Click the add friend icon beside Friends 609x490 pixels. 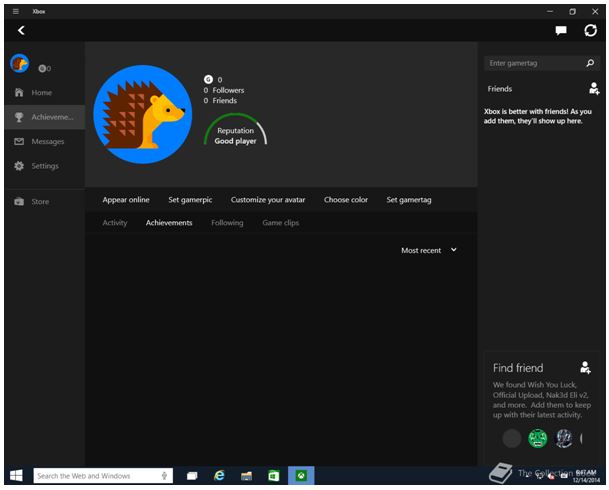coord(593,89)
